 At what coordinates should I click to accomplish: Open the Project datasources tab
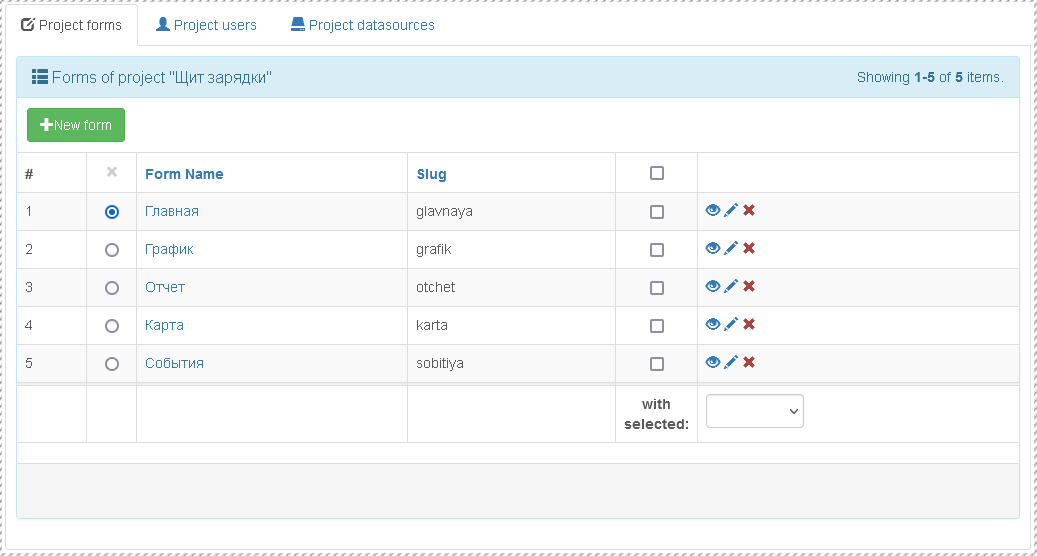(363, 25)
